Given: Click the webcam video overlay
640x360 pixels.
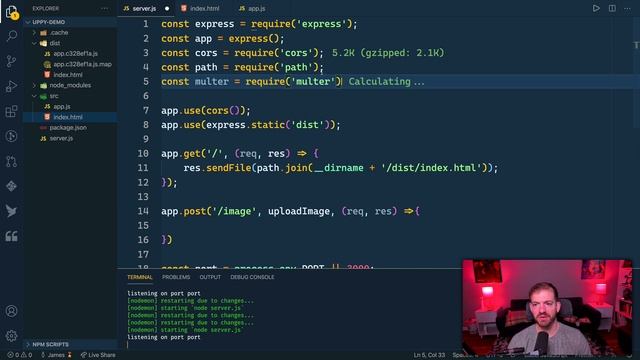Looking at the screenshot, I should pyautogui.click(x=547, y=307).
